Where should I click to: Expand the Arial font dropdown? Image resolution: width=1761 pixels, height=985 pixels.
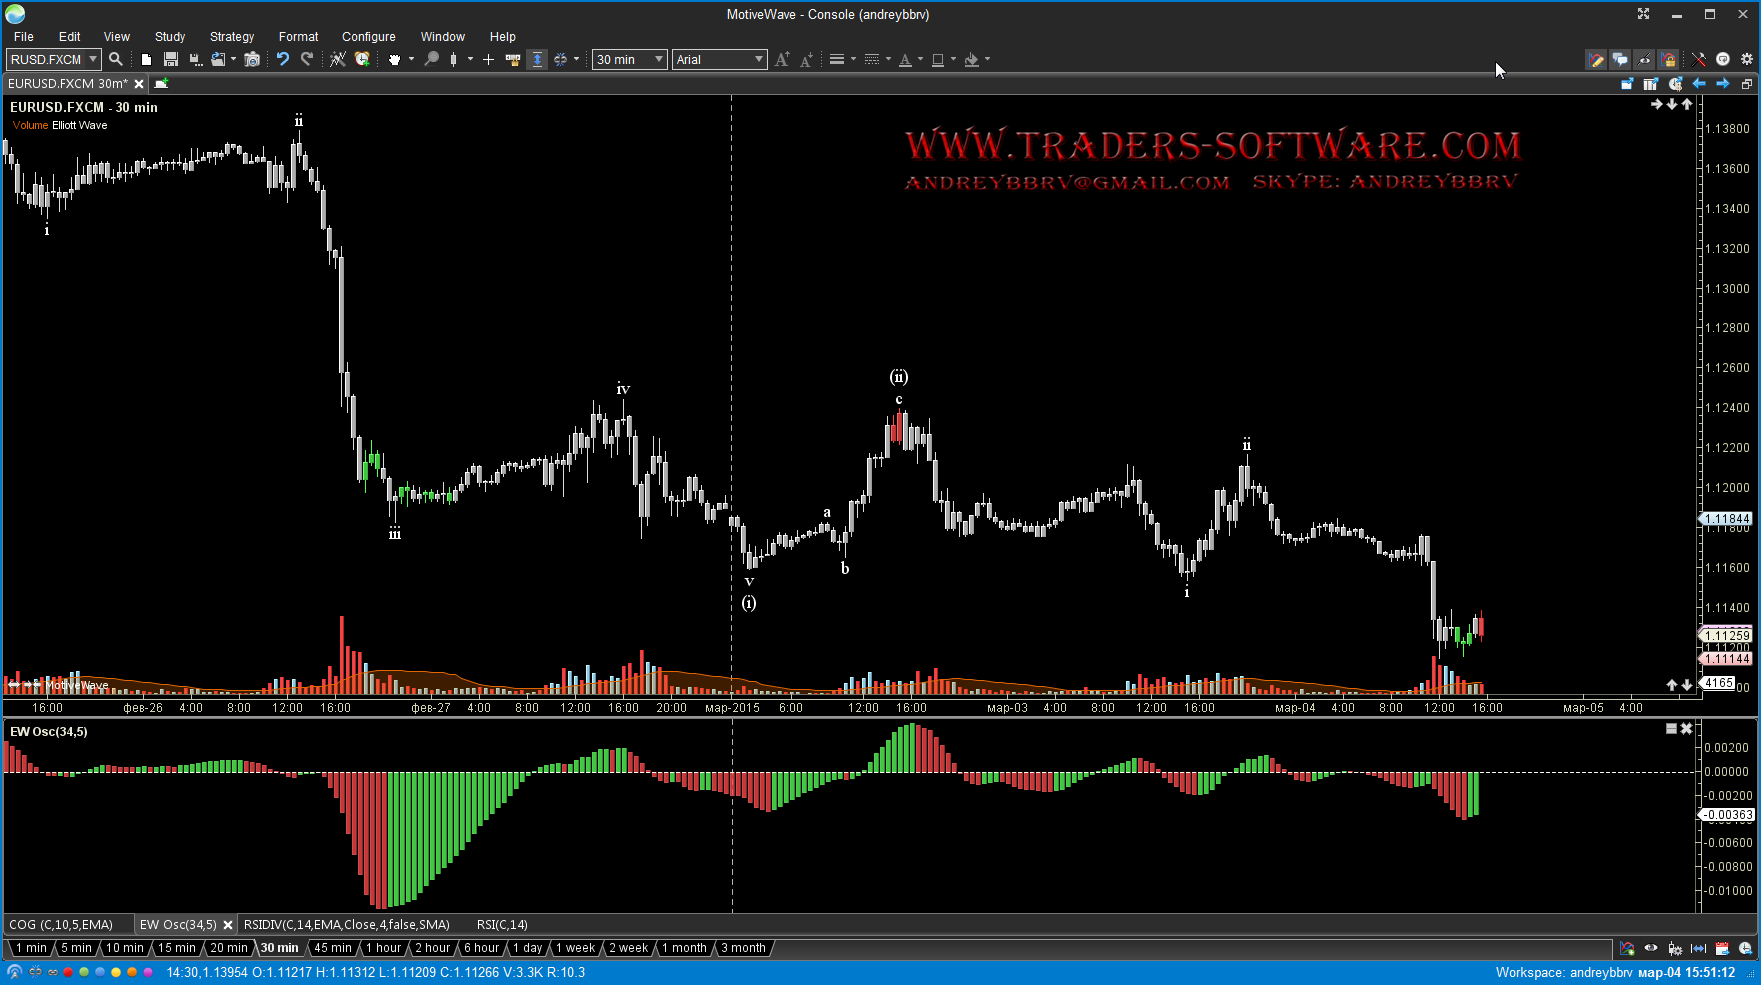pyautogui.click(x=758, y=60)
